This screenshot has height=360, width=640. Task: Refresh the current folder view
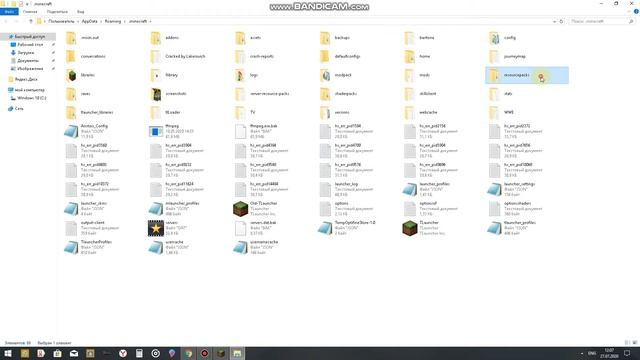[x=561, y=21]
